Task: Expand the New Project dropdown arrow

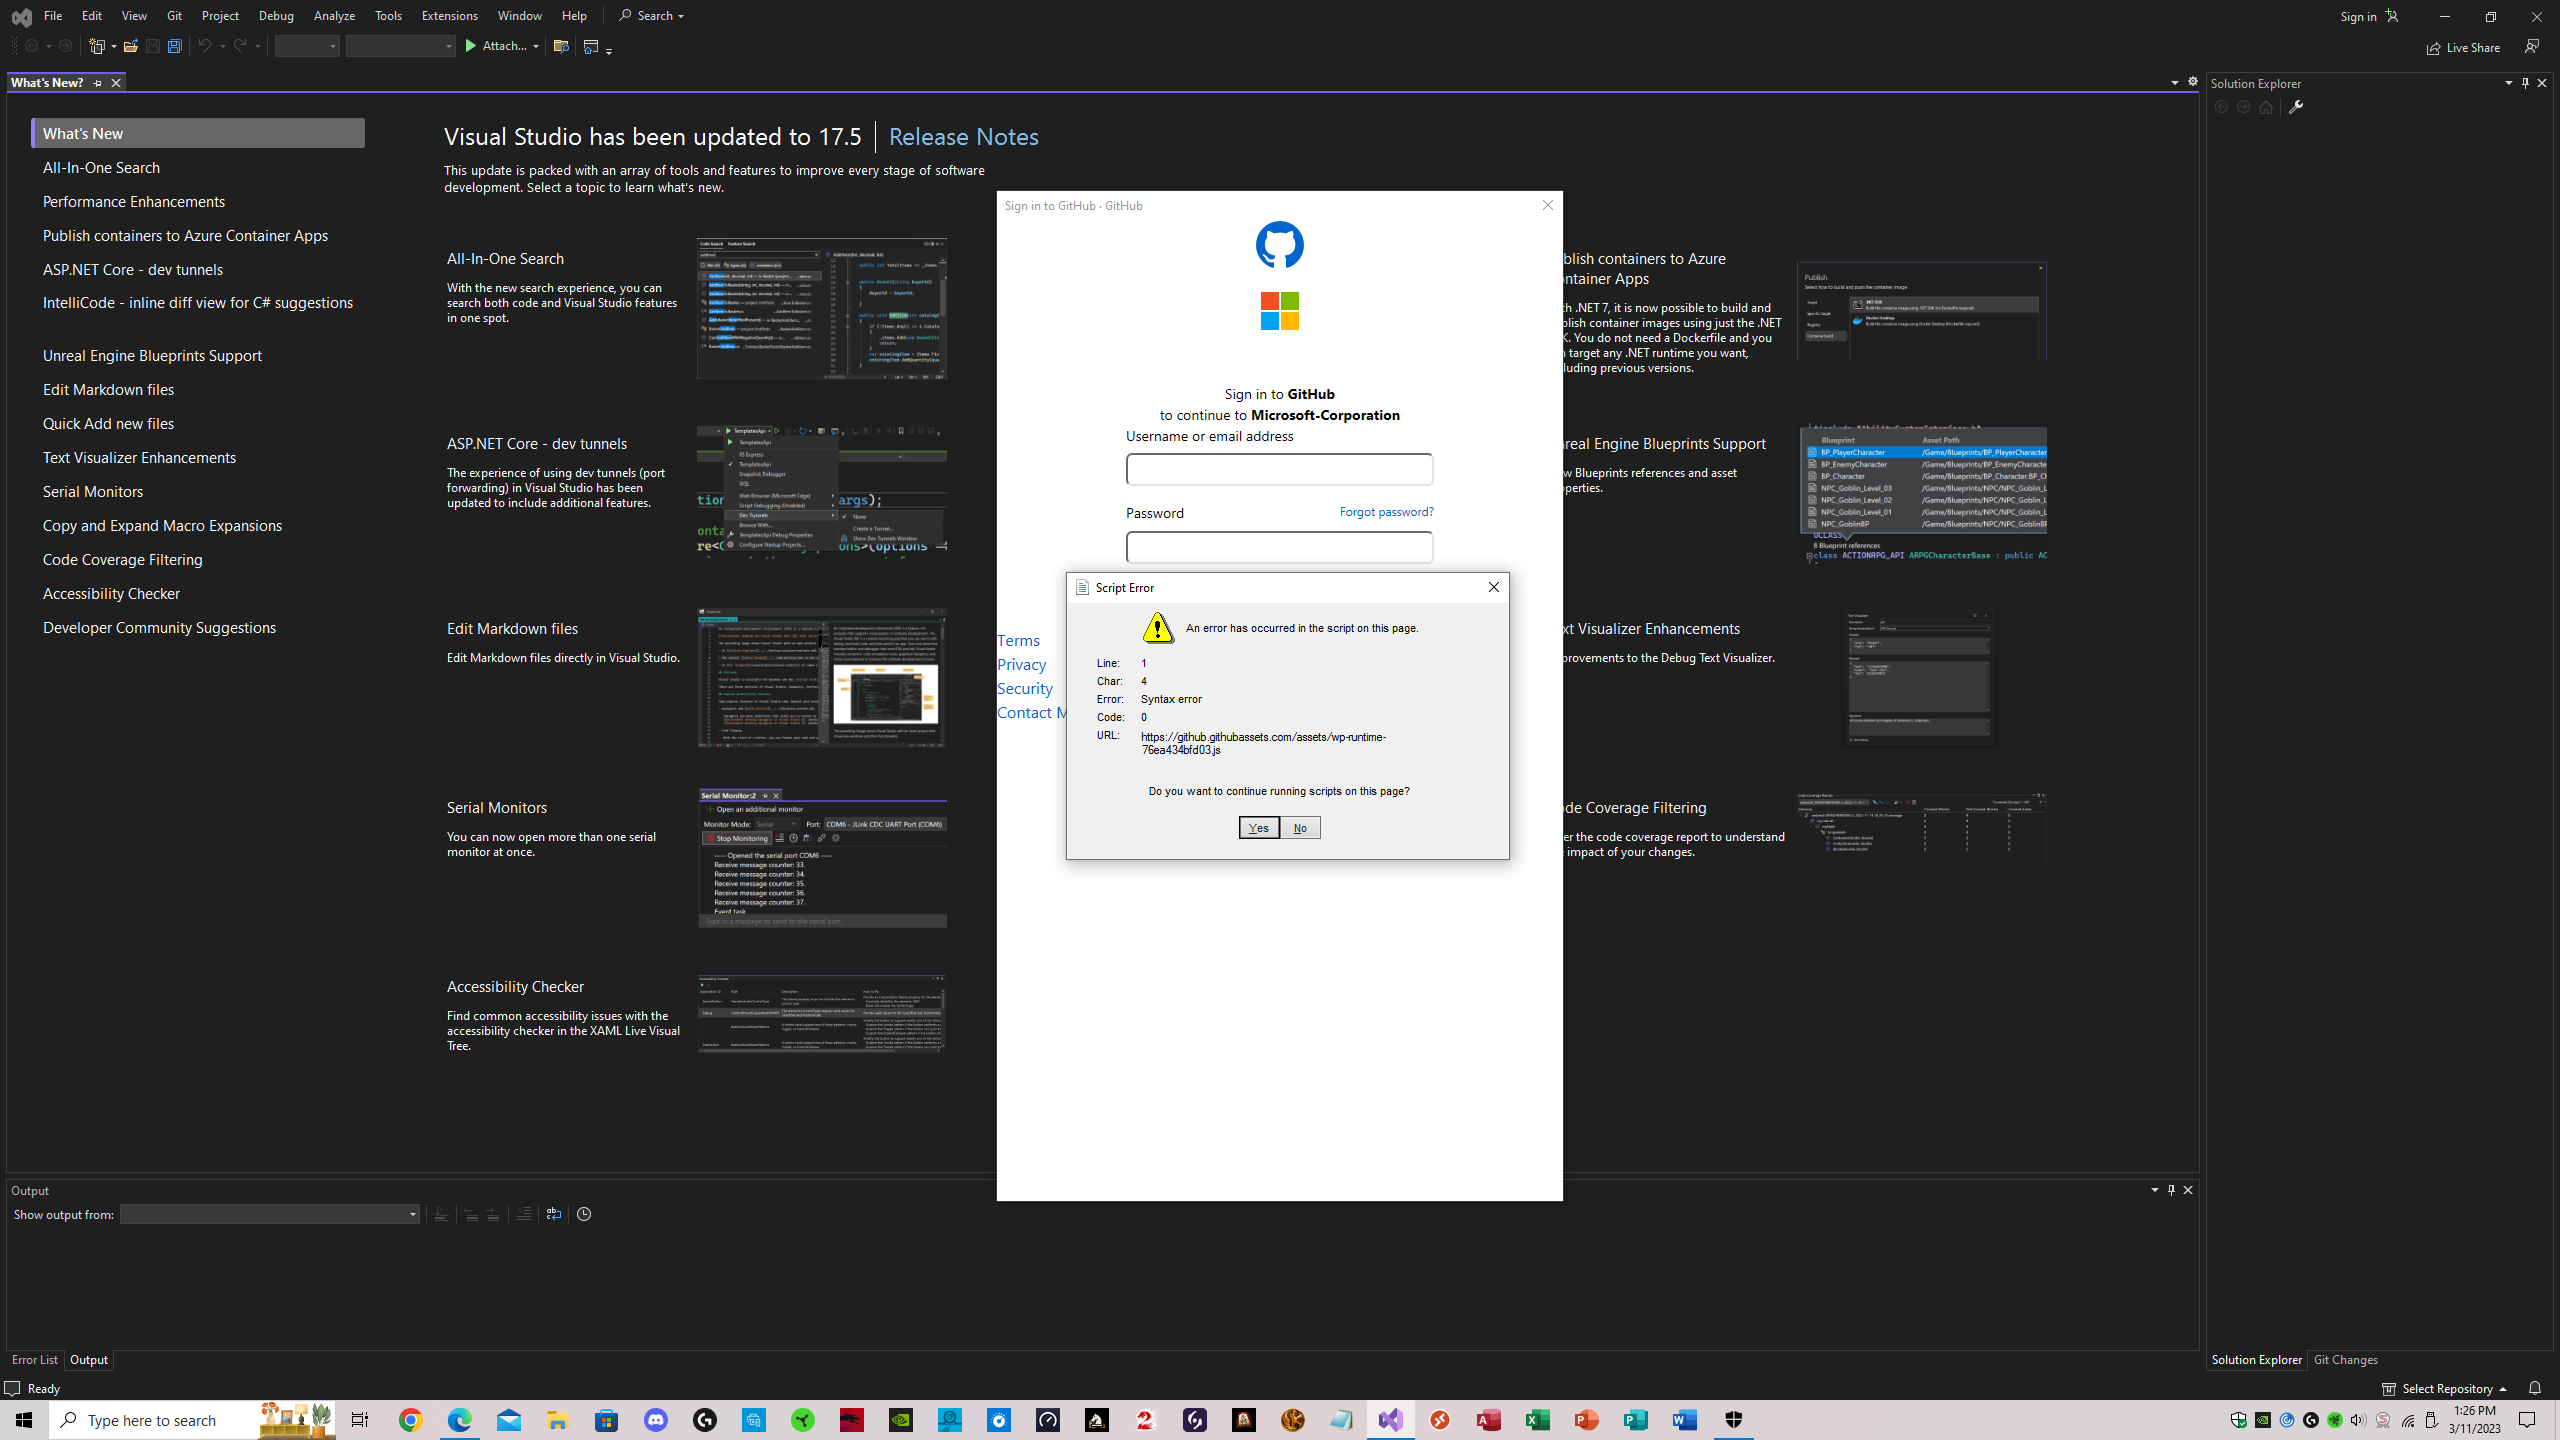Action: [113, 46]
